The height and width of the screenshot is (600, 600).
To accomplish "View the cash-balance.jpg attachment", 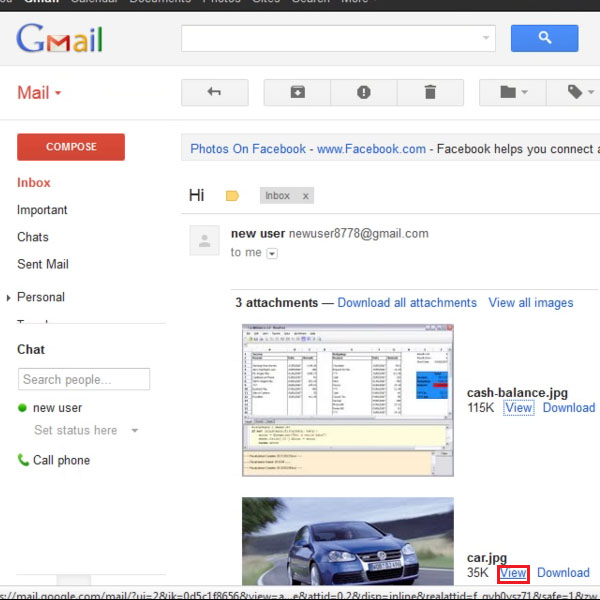I will pos(518,408).
